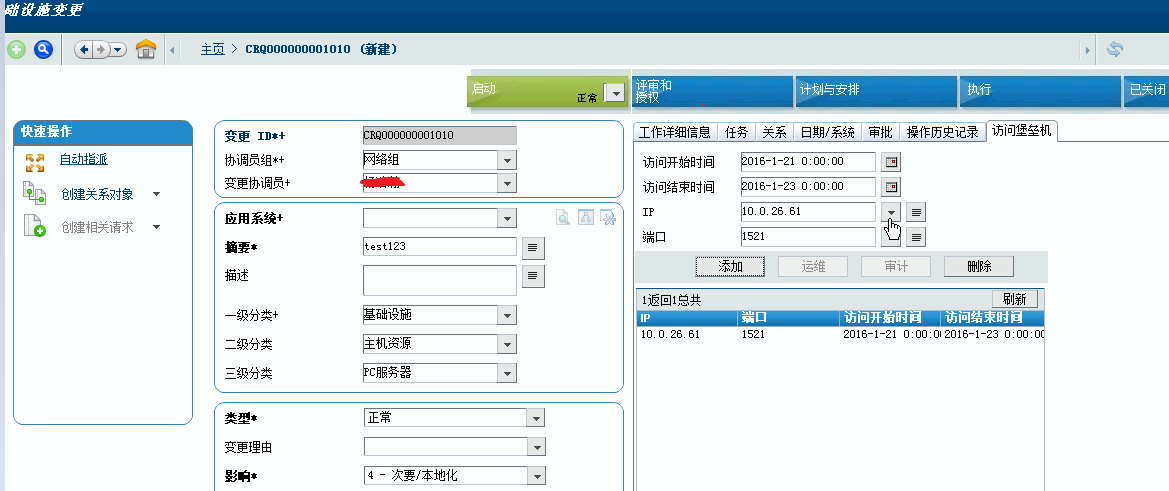Open the IP address dropdown arrow
Image resolution: width=1169 pixels, height=491 pixels.
(x=890, y=212)
